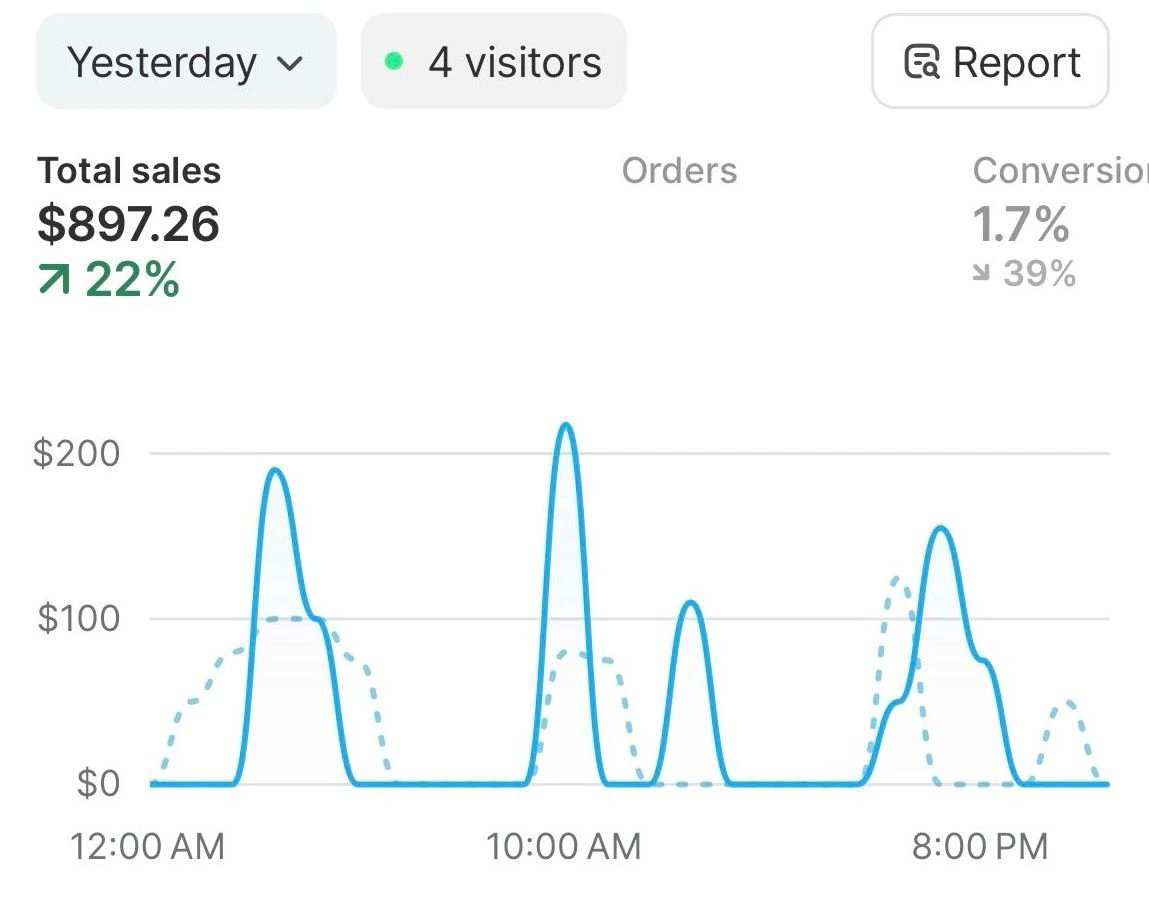Click the gray down arrow beside 39%
The height and width of the screenshot is (924, 1149).
[982, 274]
